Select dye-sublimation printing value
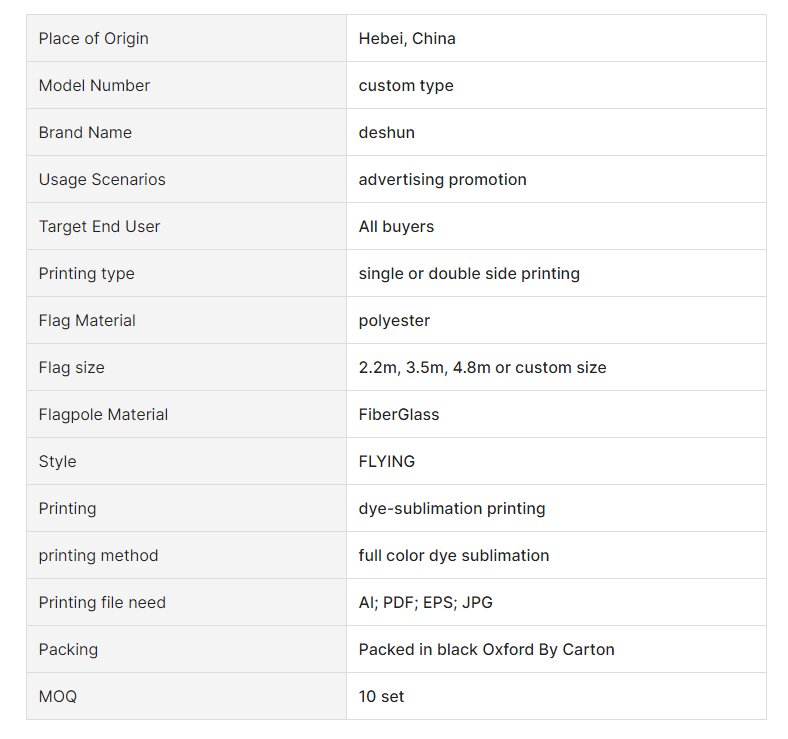The height and width of the screenshot is (739, 788). click(451, 508)
